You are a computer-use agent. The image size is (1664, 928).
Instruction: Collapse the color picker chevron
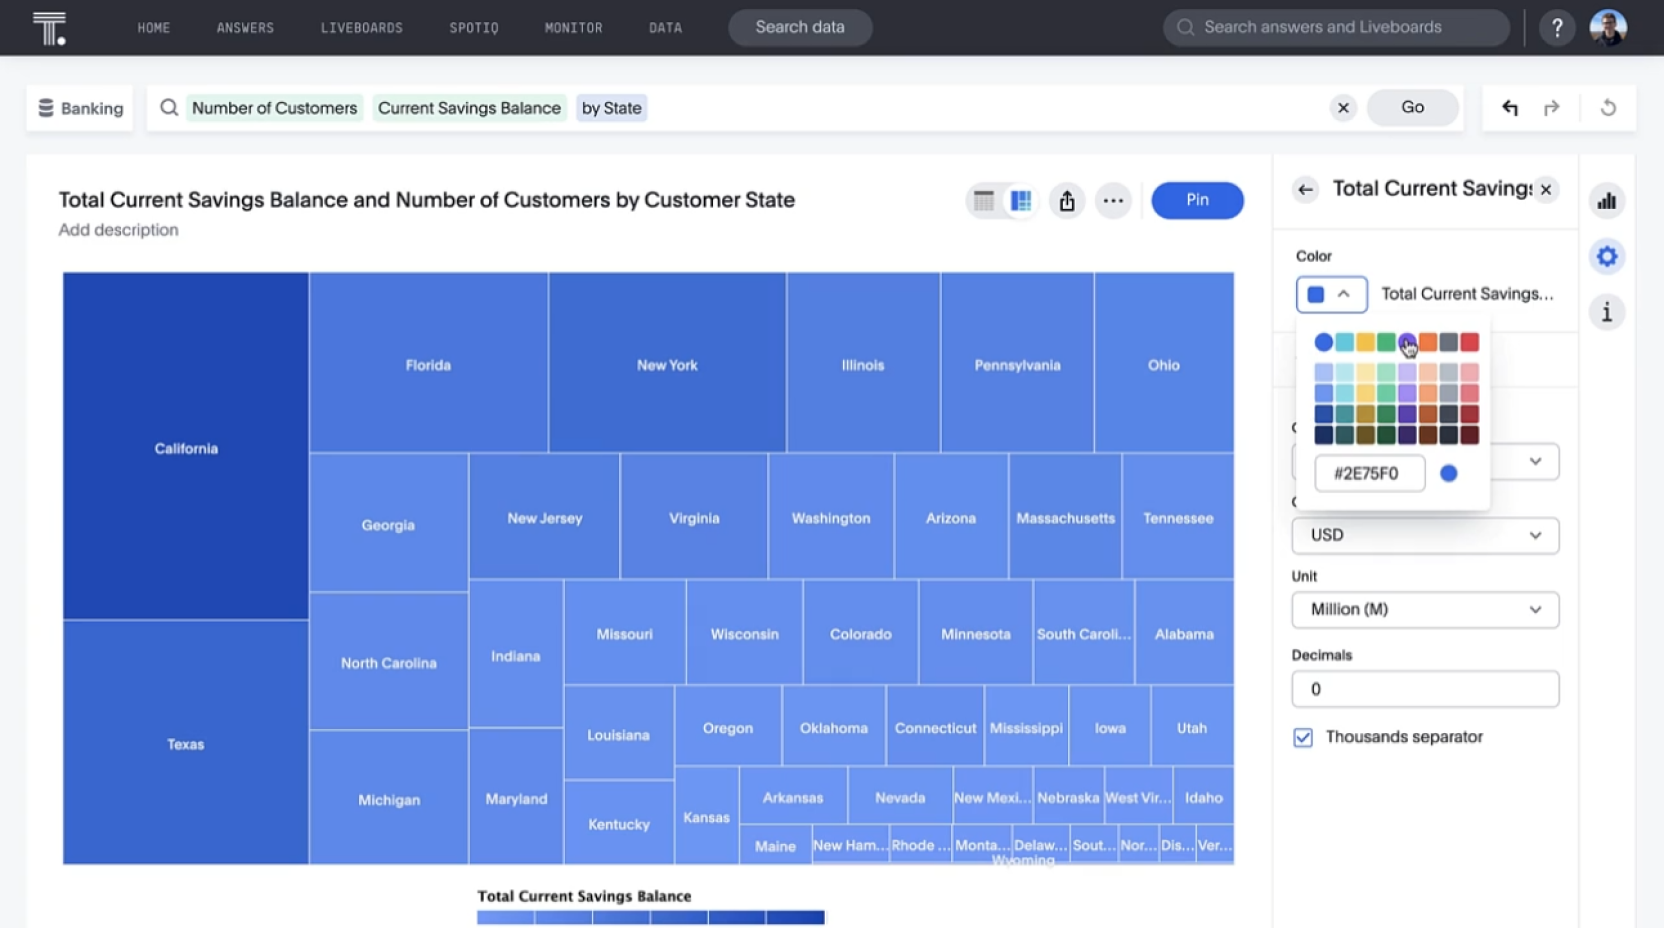[1346, 294]
